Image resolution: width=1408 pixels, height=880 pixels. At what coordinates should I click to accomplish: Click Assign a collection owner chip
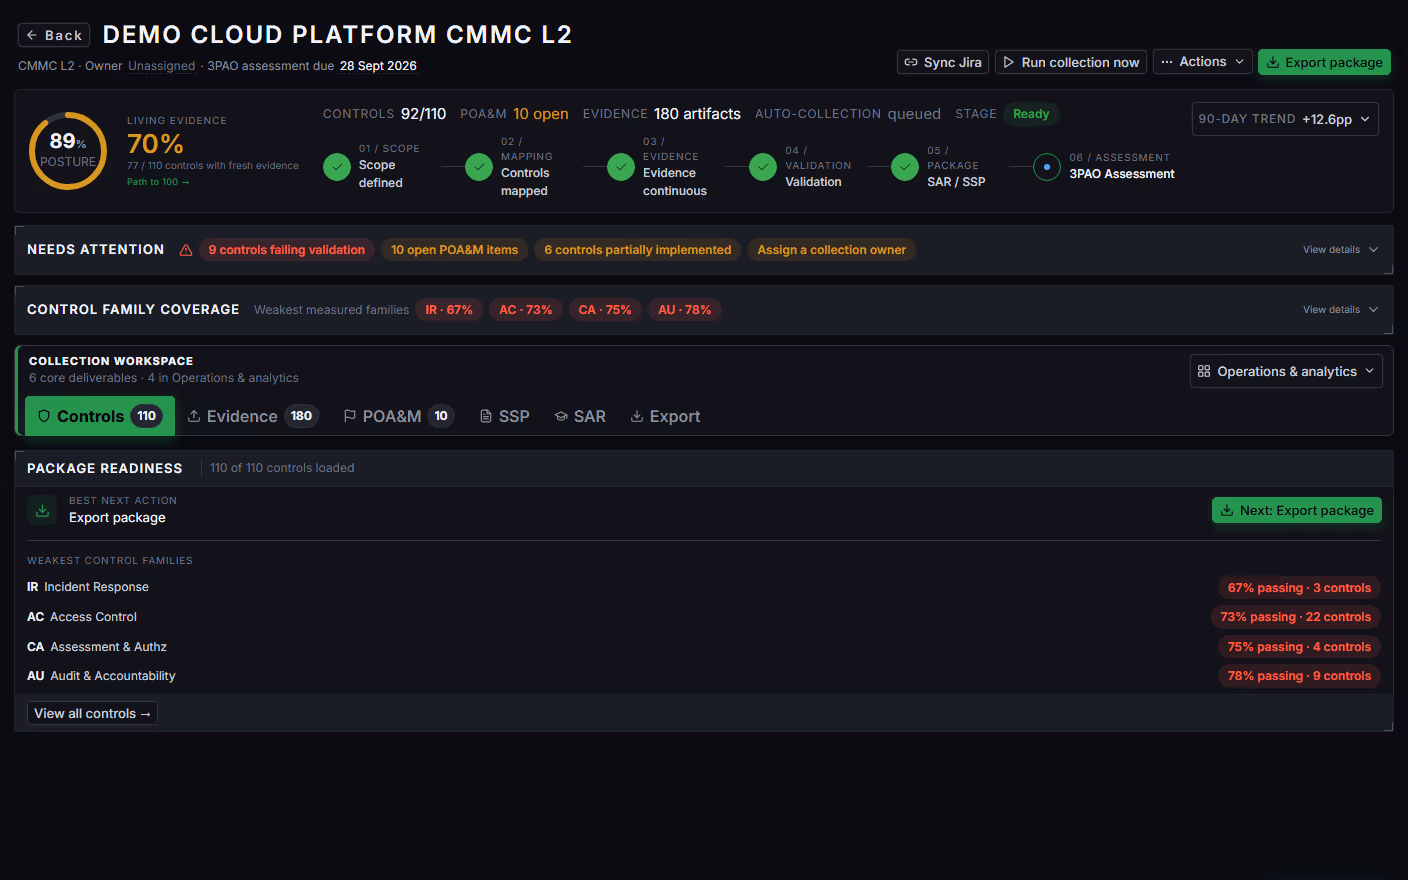click(x=831, y=250)
